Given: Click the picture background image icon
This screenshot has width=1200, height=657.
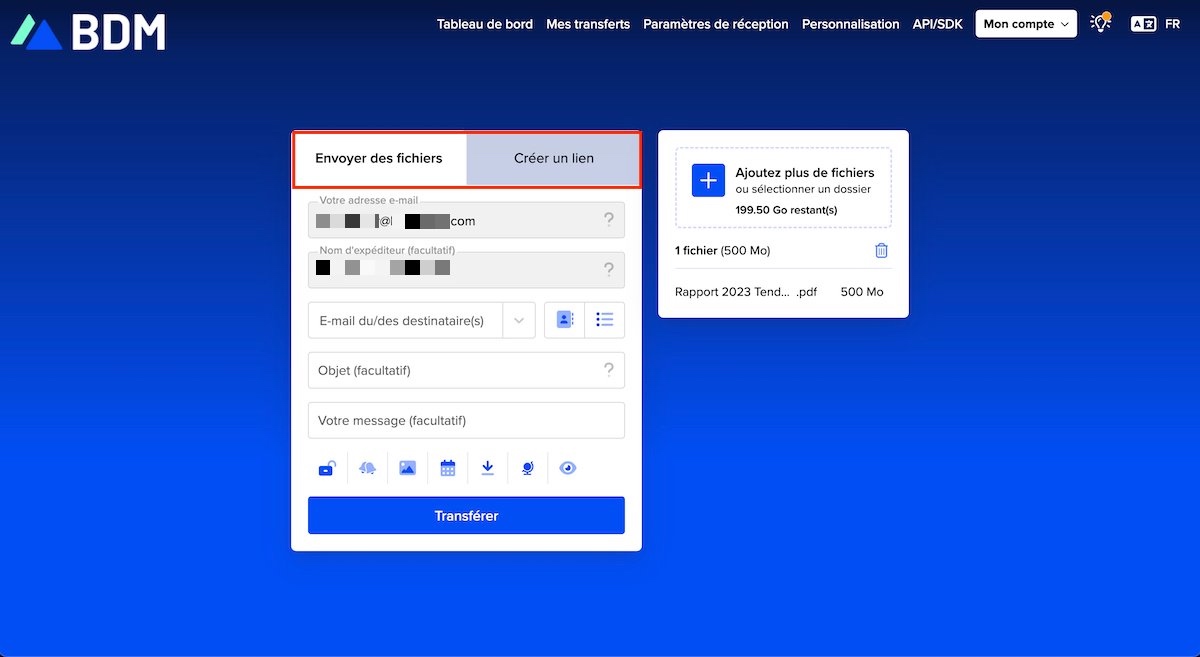Looking at the screenshot, I should point(407,468).
